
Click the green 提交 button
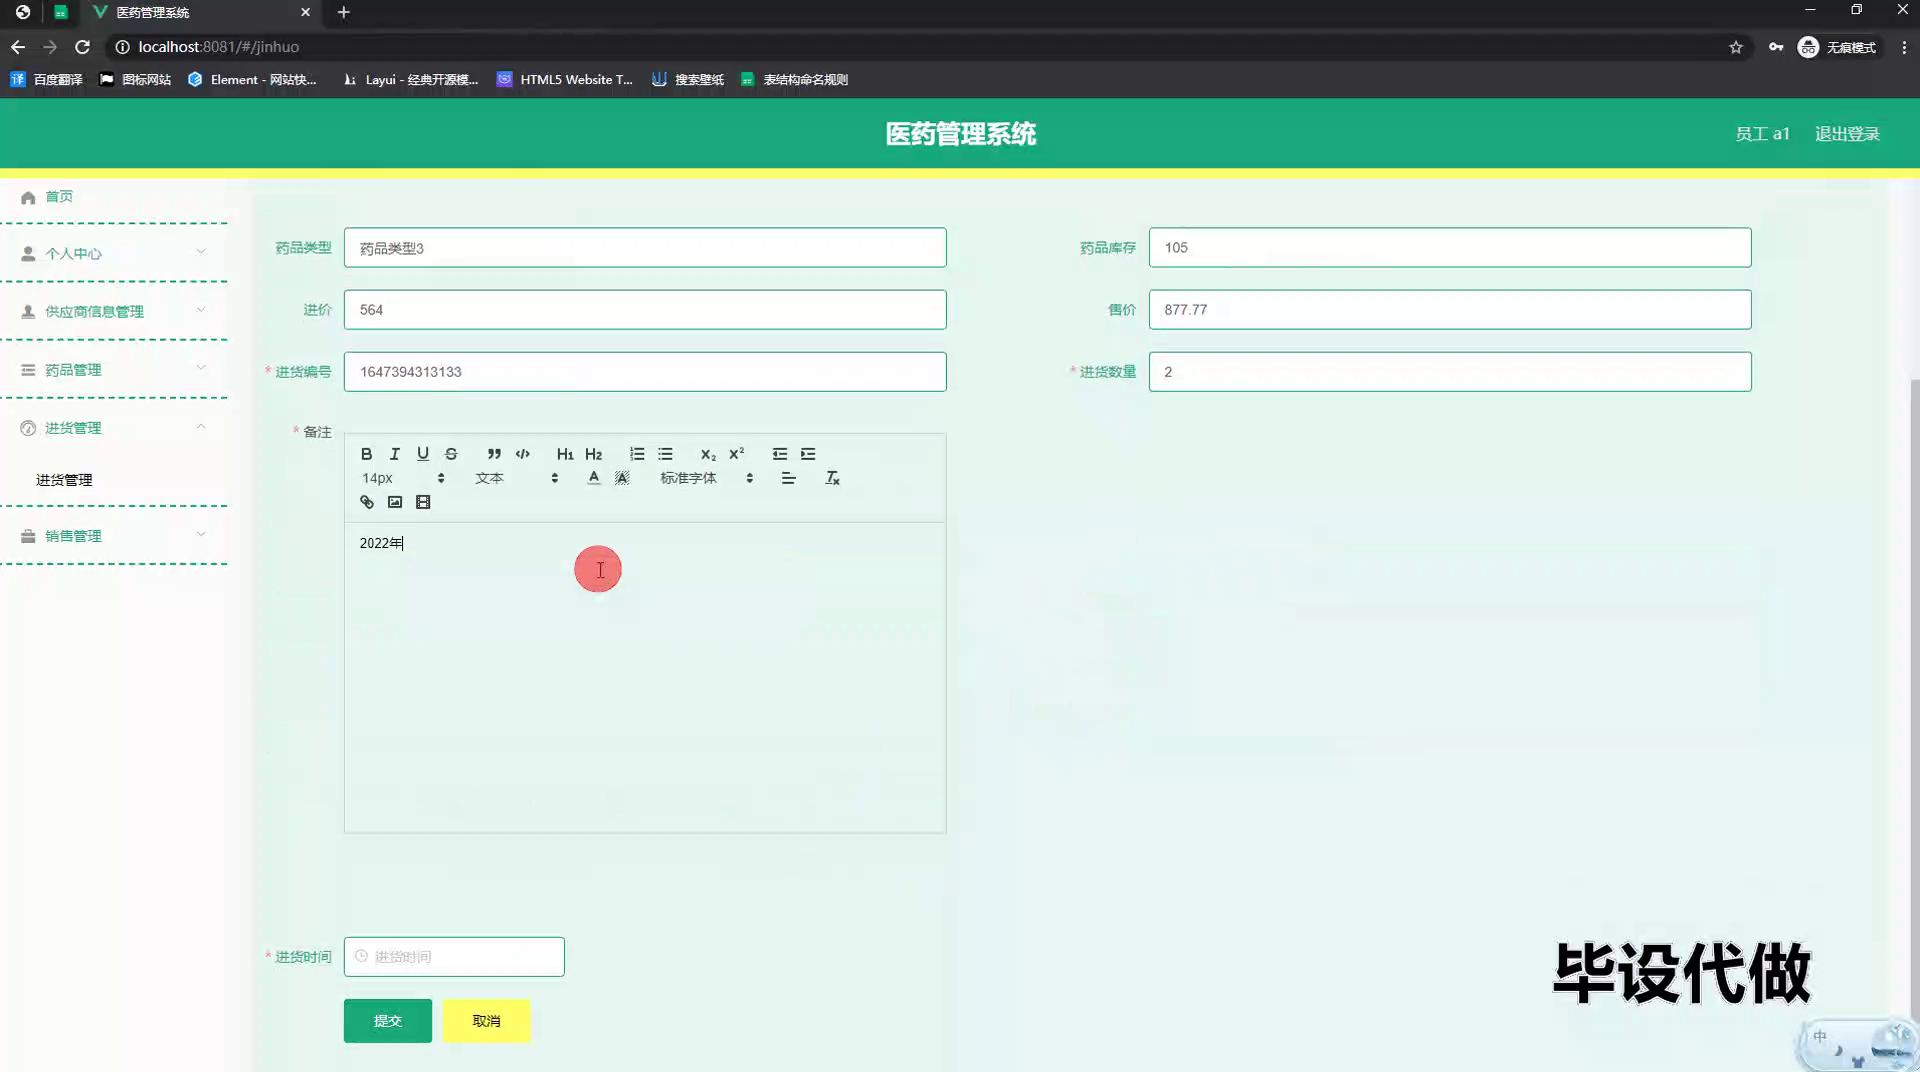click(x=388, y=1021)
